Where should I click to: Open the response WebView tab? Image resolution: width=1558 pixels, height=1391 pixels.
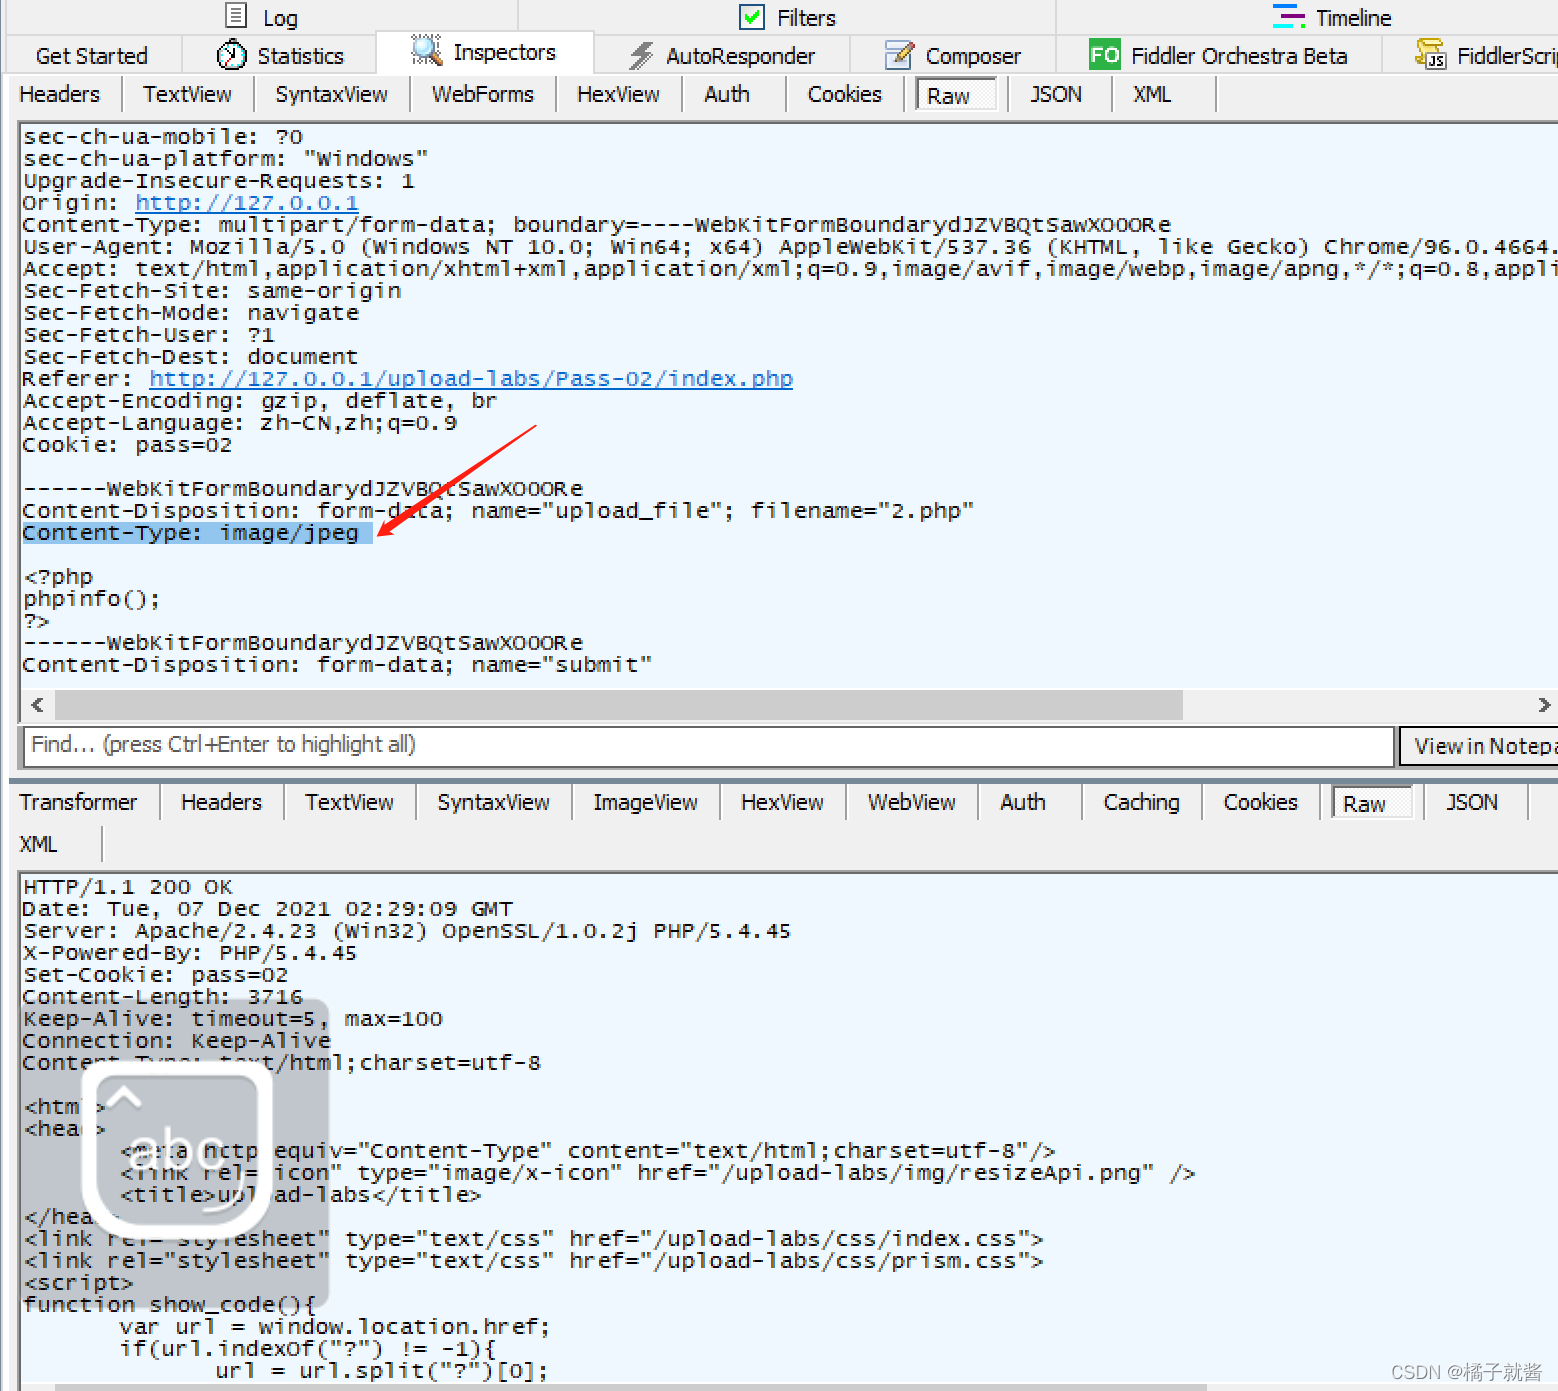(912, 802)
